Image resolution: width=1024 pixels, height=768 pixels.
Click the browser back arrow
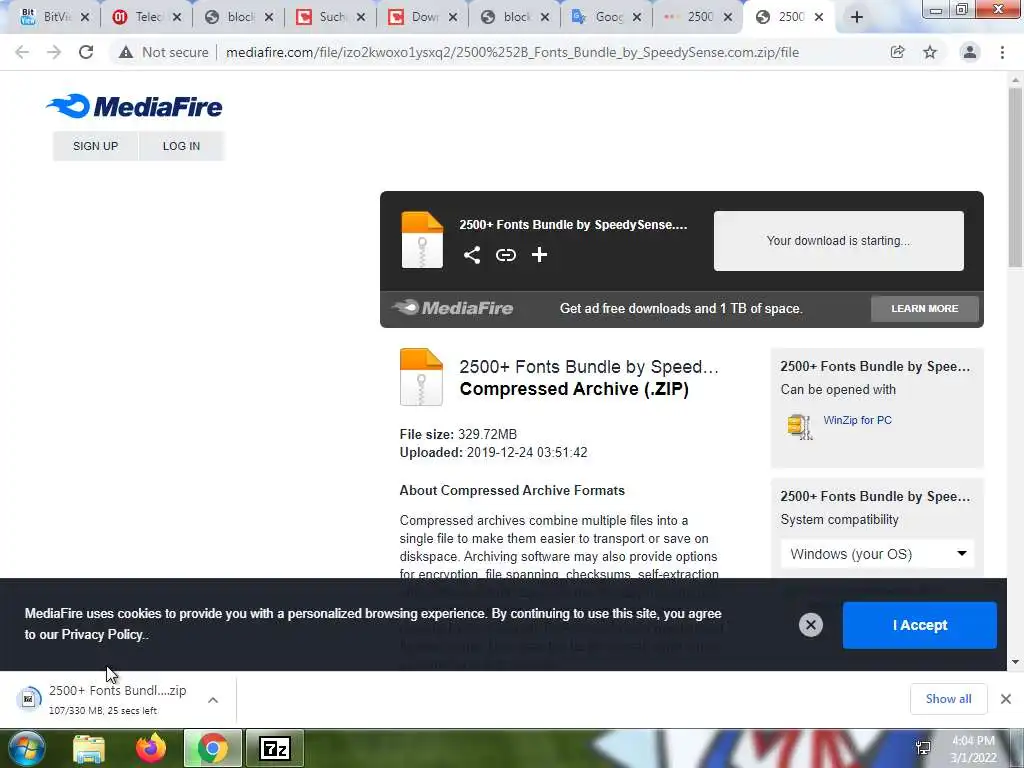pos(22,52)
